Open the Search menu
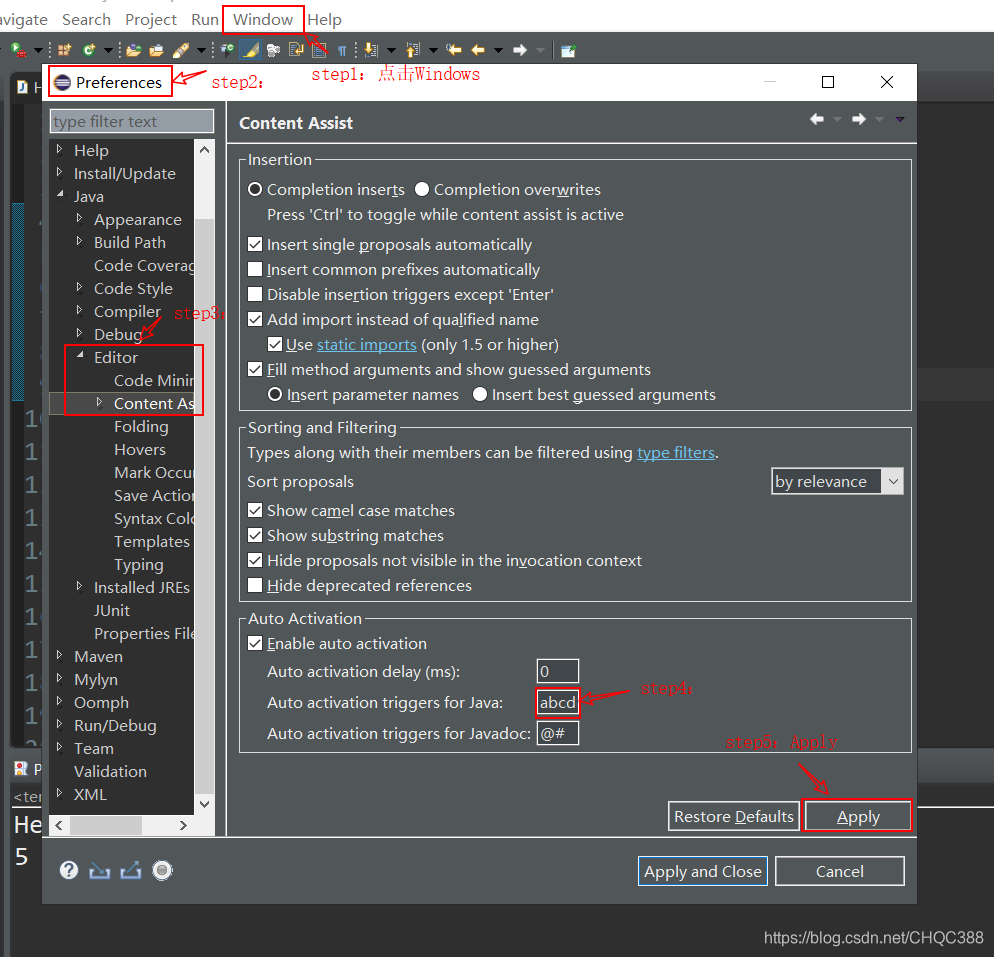This screenshot has width=994, height=957. pyautogui.click(x=86, y=20)
